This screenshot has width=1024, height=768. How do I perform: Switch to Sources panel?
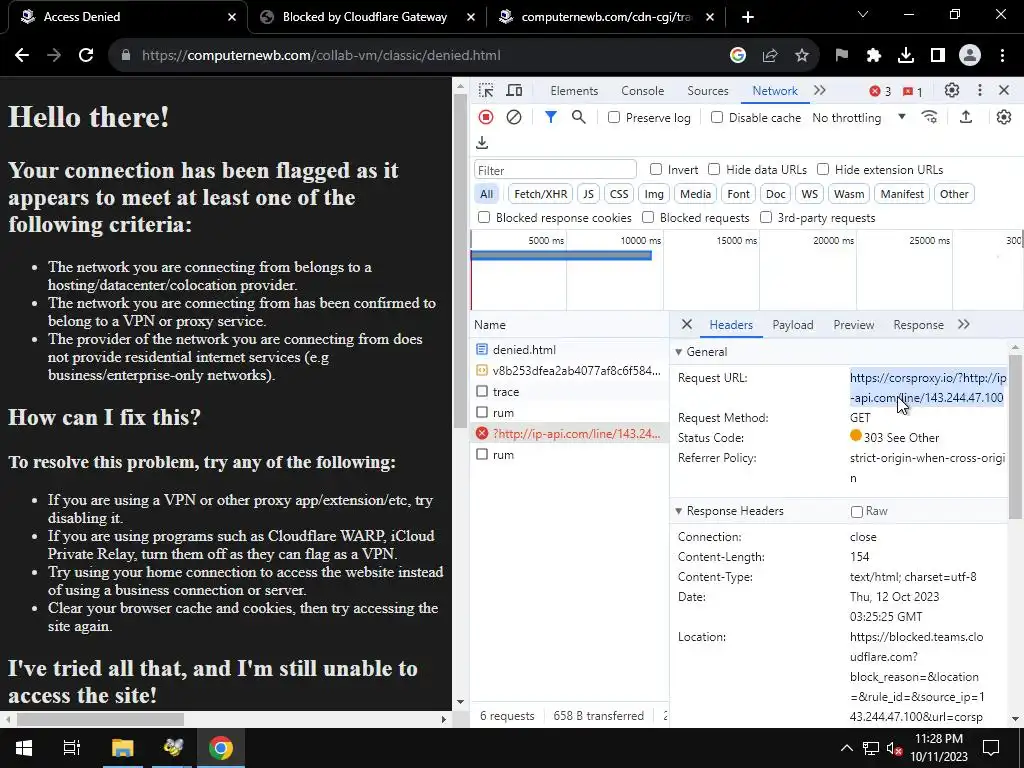[x=707, y=91]
